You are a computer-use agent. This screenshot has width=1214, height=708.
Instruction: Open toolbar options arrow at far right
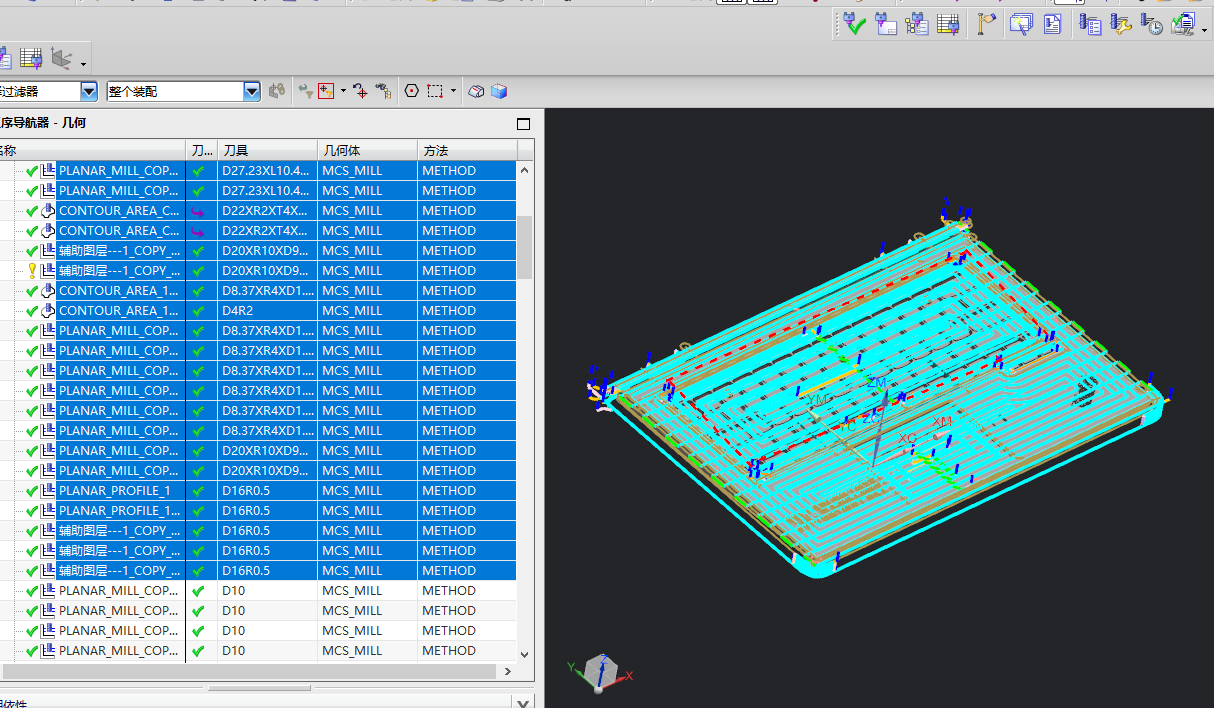tap(1204, 30)
